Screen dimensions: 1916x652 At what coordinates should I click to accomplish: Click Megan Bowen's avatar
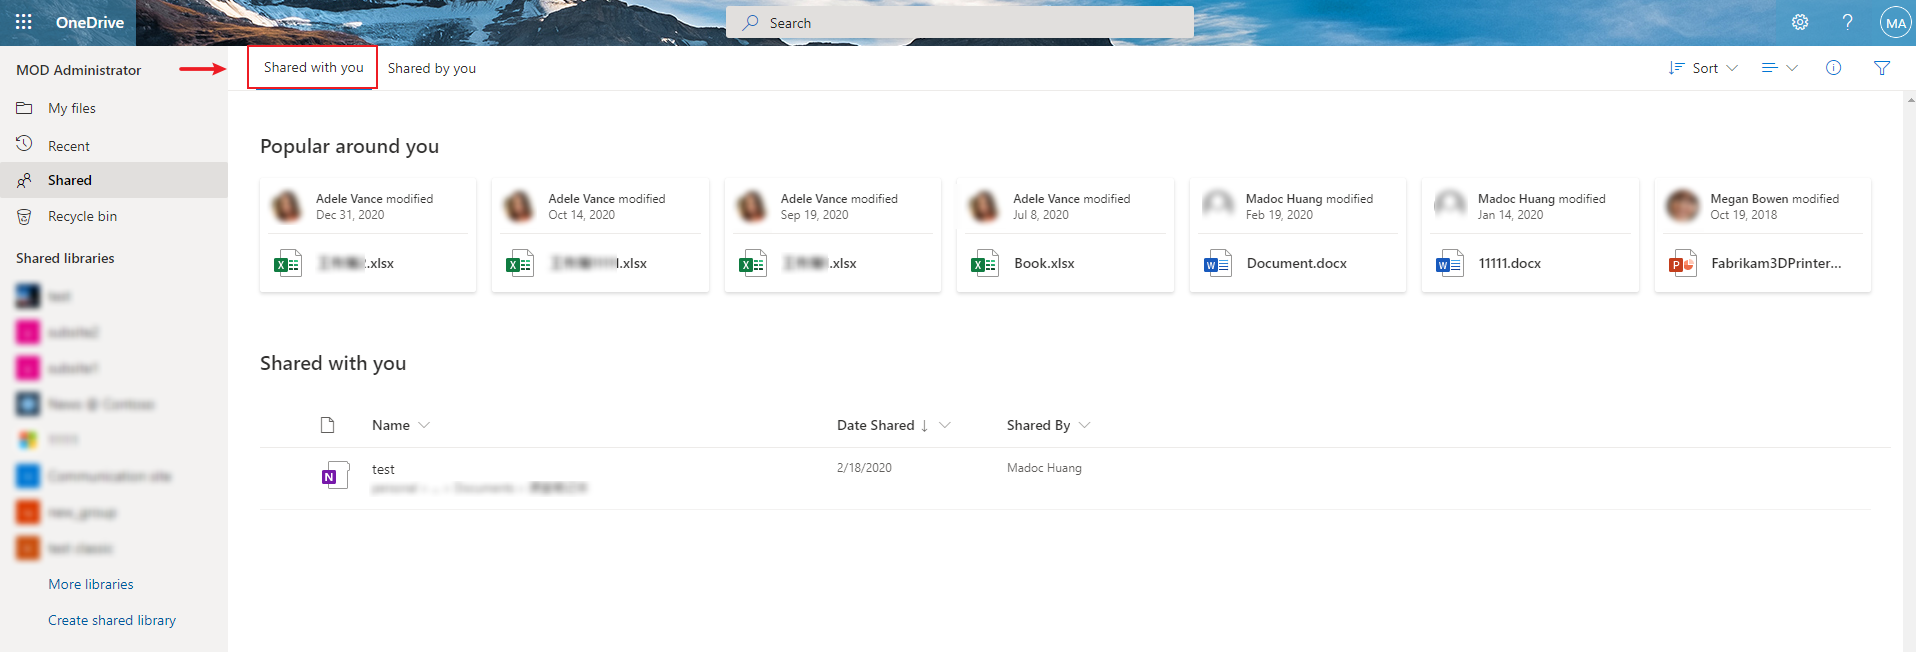coord(1683,206)
